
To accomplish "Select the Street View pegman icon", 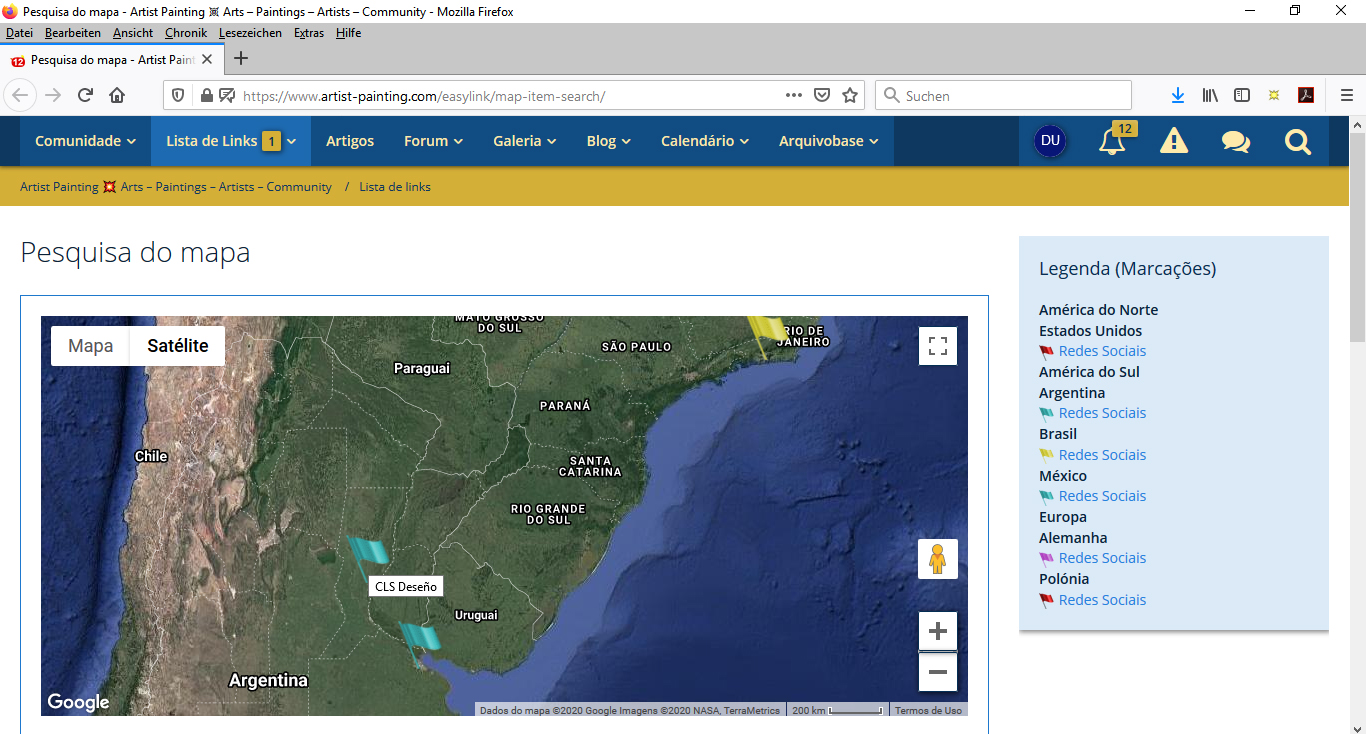I will (x=937, y=559).
